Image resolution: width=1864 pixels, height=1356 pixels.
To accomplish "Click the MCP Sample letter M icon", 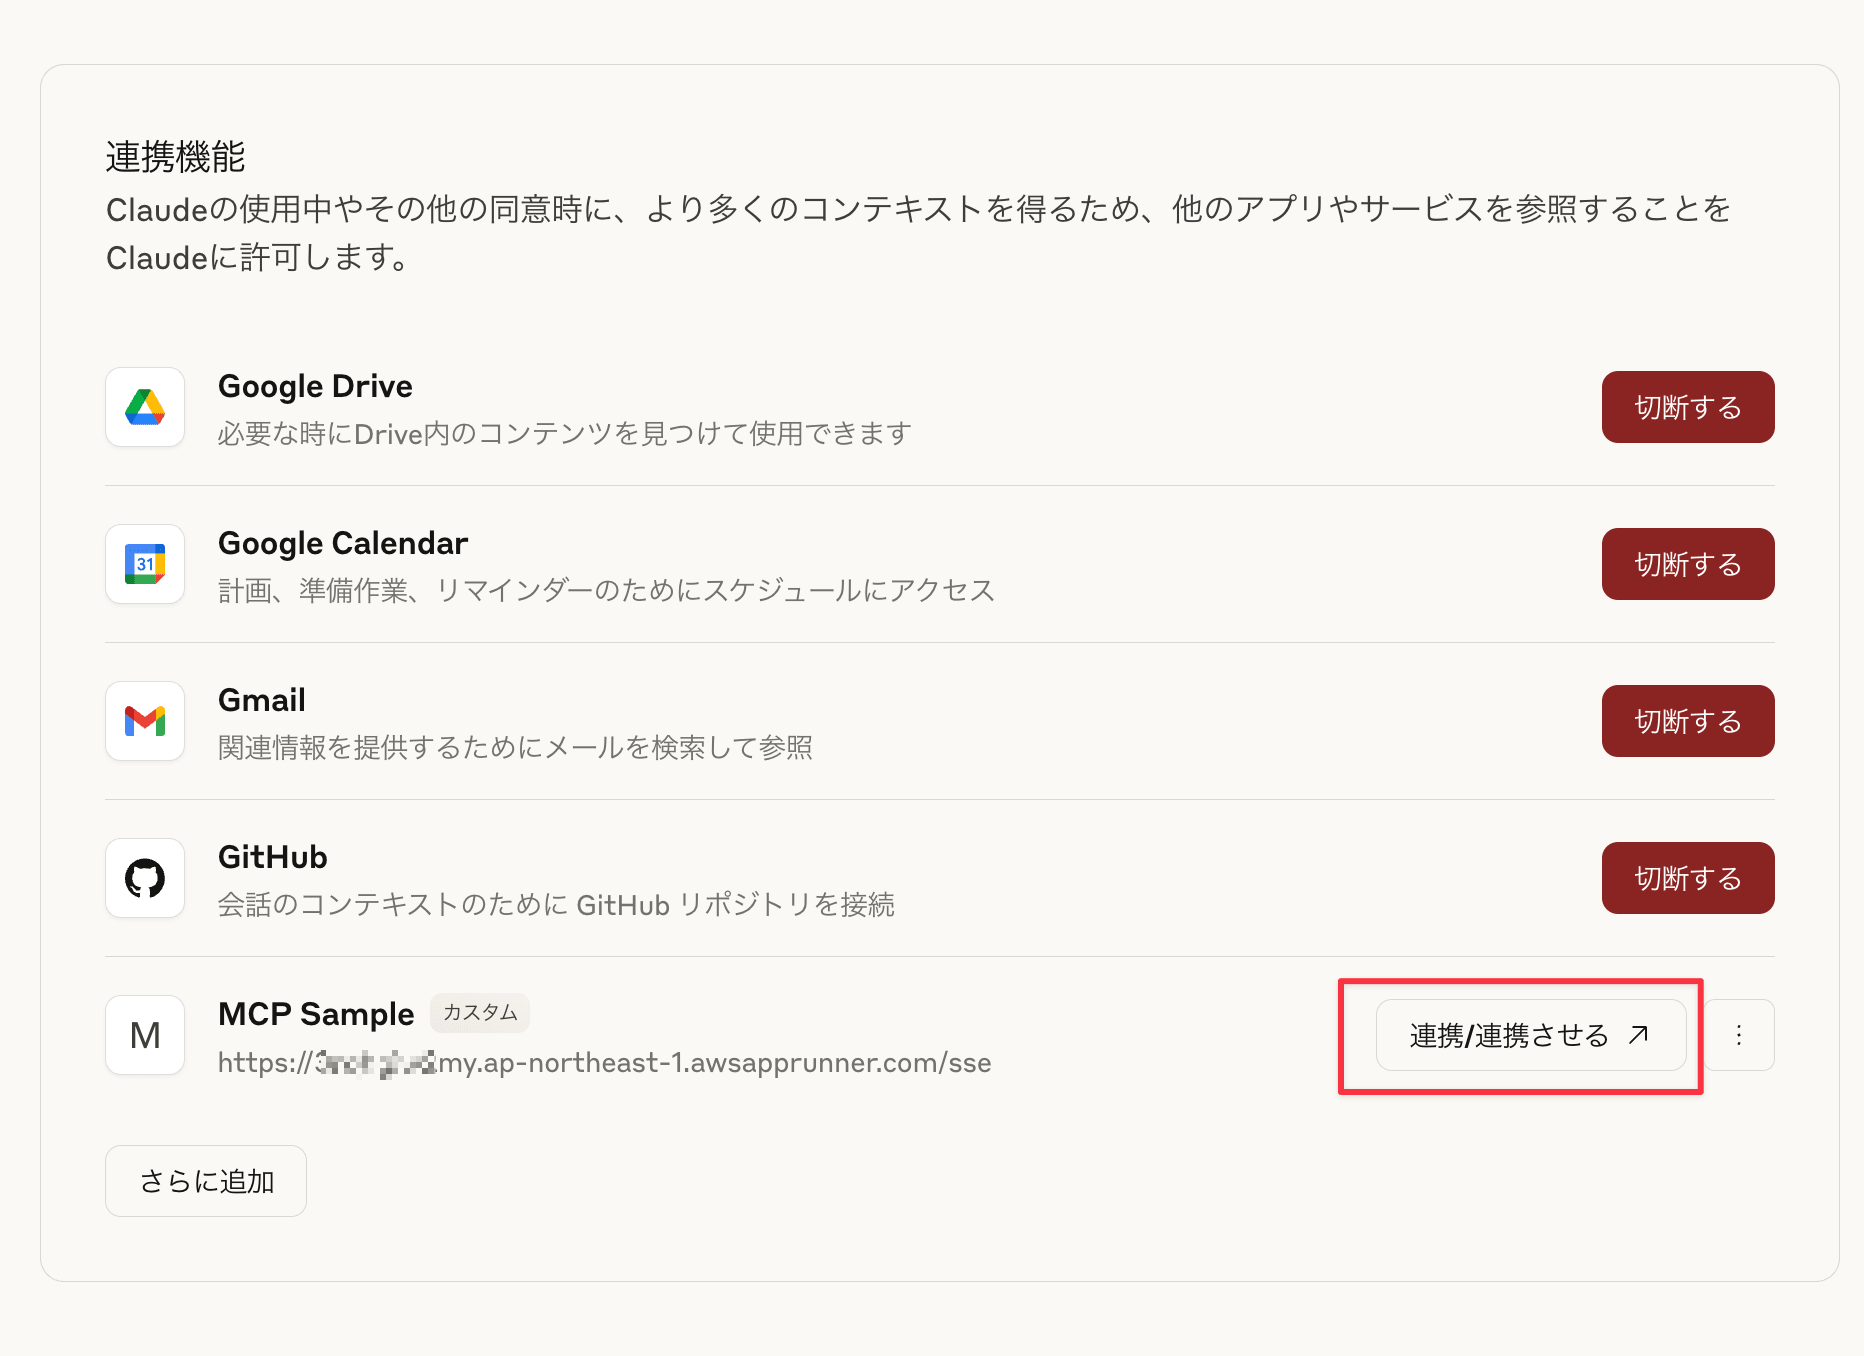I will click(x=145, y=1035).
